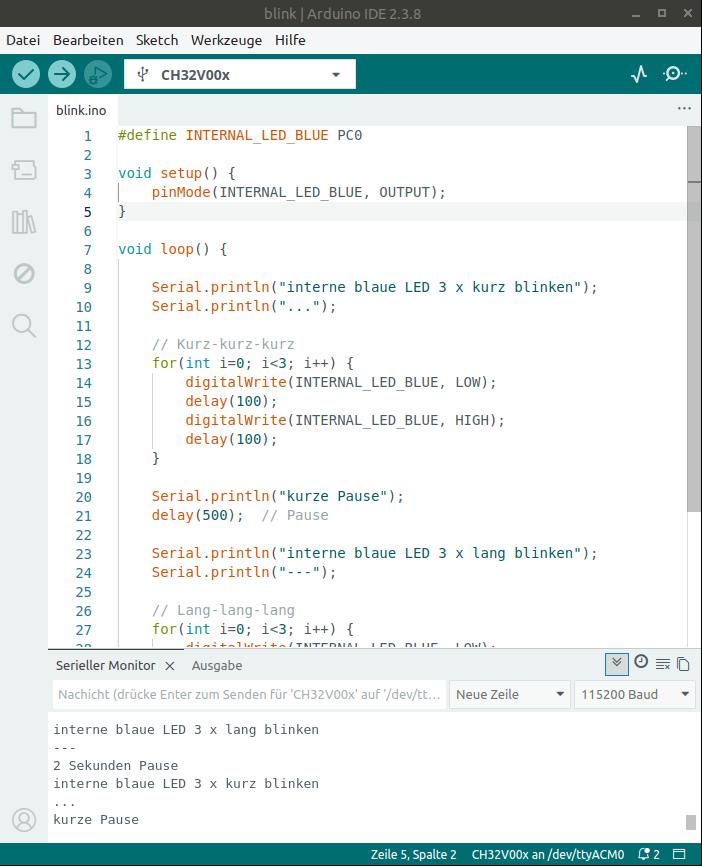Viewport: 702px width, 866px height.
Task: Click the digitalWrite LOW line 14
Action: pyautogui.click(x=341, y=382)
